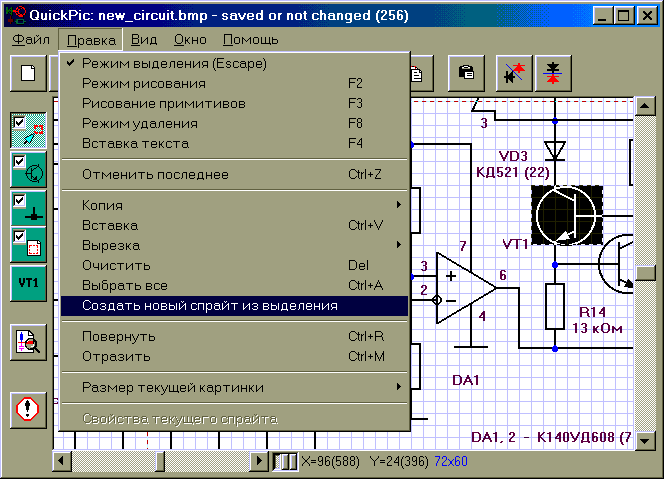Open the Вид menu

point(144,40)
